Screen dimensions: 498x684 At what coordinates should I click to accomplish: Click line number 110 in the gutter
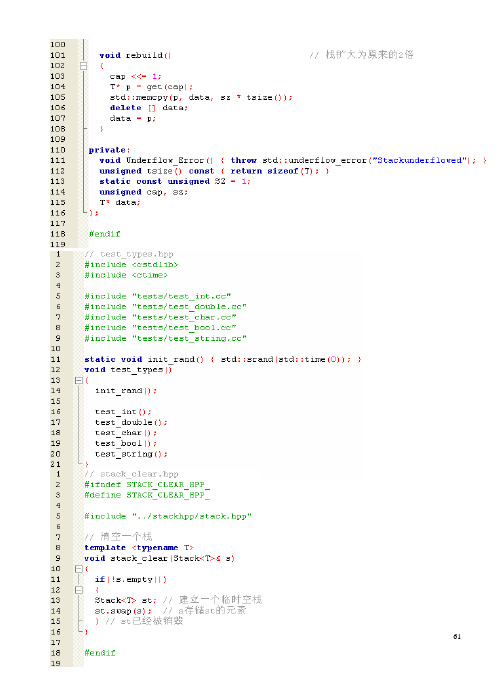pyautogui.click(x=58, y=150)
